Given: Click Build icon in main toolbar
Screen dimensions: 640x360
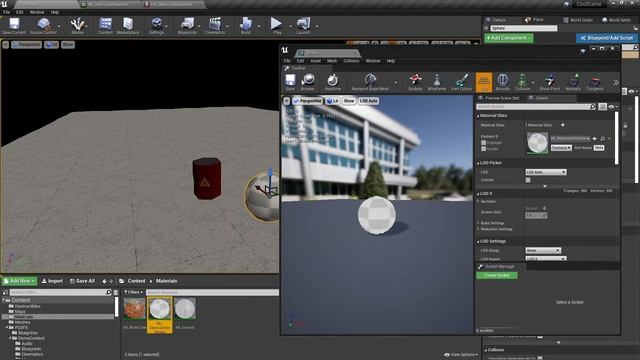Looking at the screenshot, I should 246,26.
